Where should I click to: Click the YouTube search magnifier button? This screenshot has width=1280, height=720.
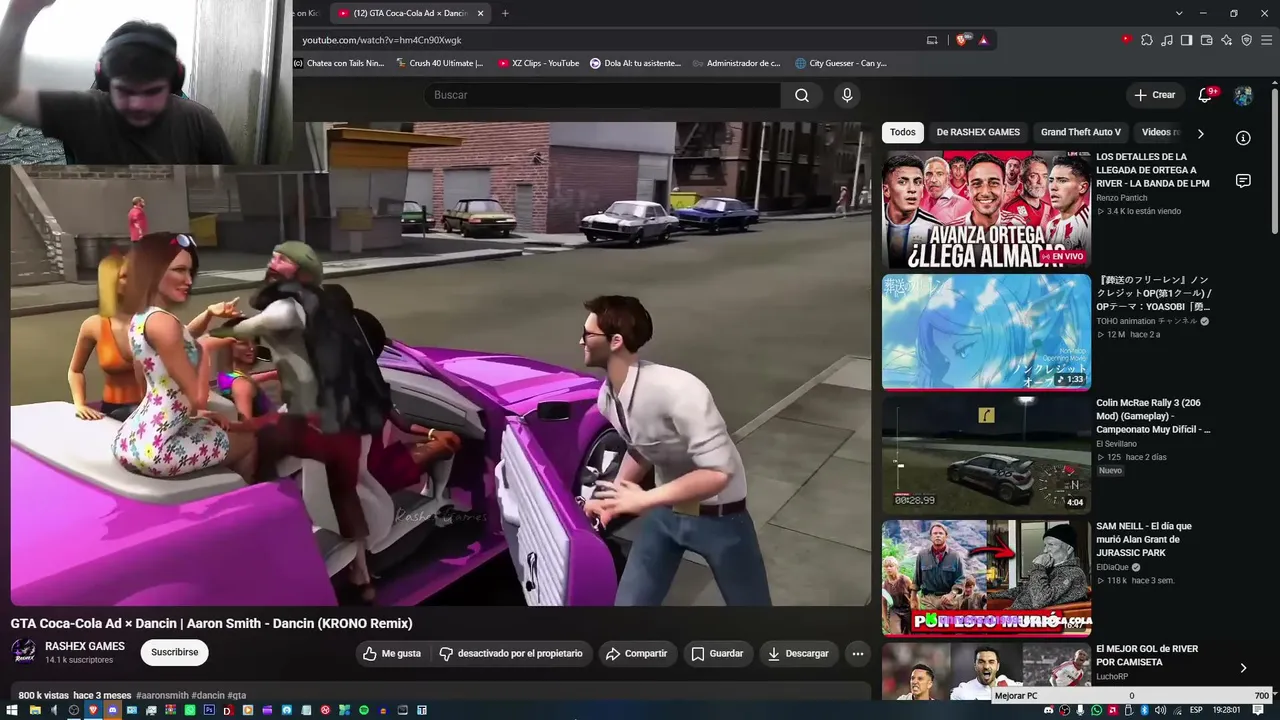[802, 95]
